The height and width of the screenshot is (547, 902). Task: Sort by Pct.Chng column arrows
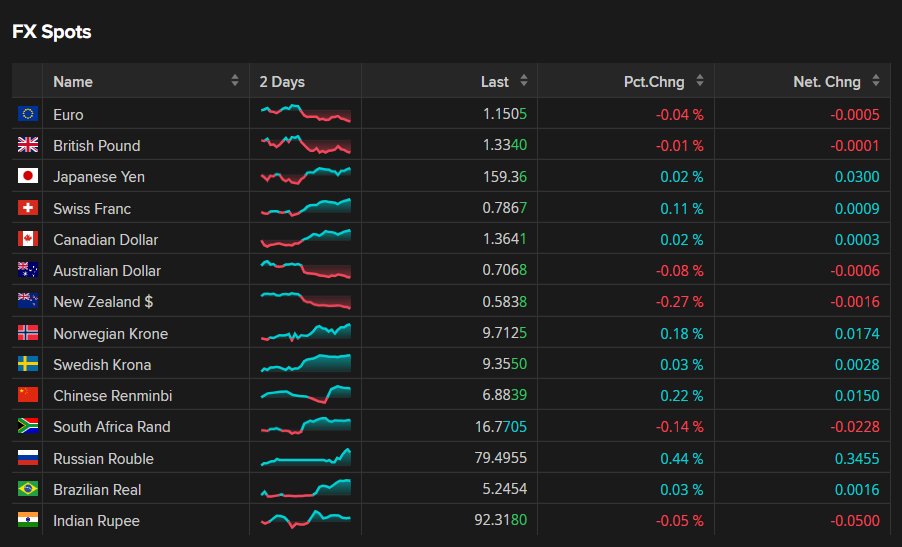coord(700,81)
